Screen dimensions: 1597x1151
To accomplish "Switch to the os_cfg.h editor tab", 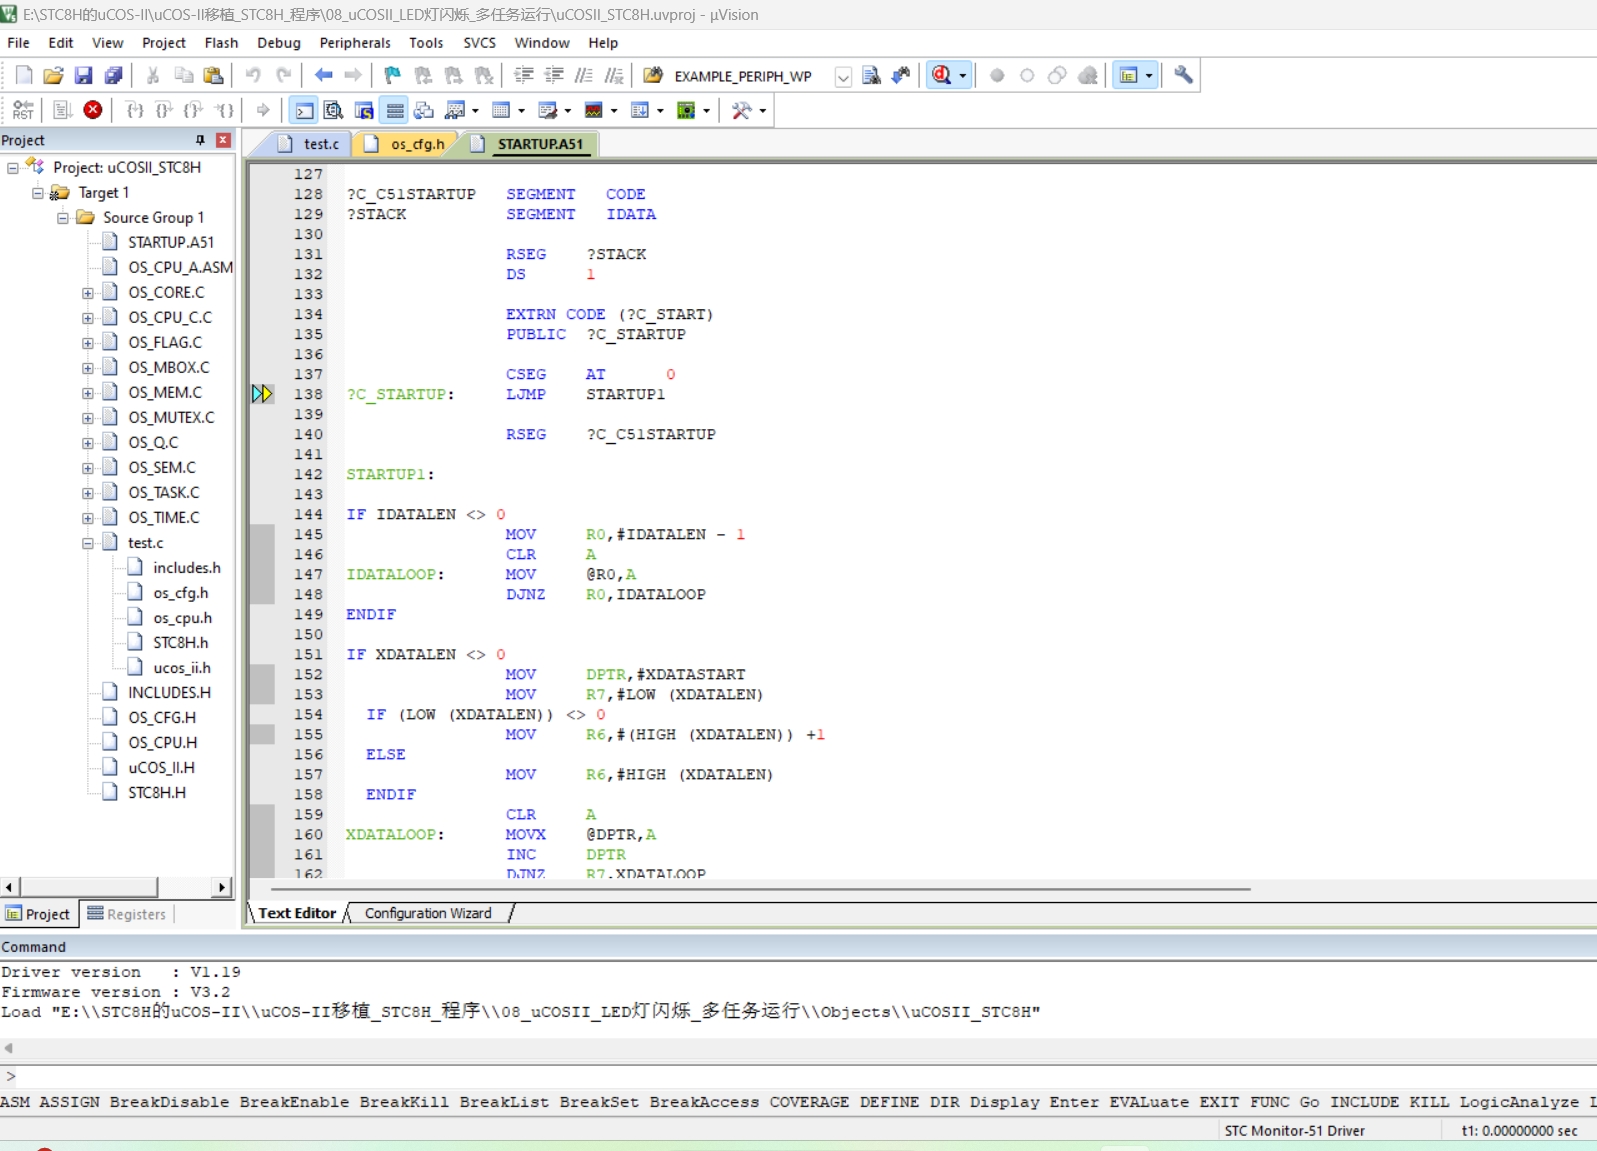I will point(405,144).
